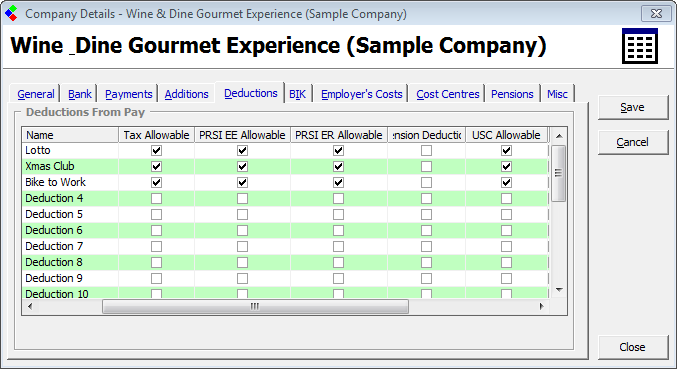Check USC Allowable for Deduction 4
The image size is (677, 369).
point(506,199)
